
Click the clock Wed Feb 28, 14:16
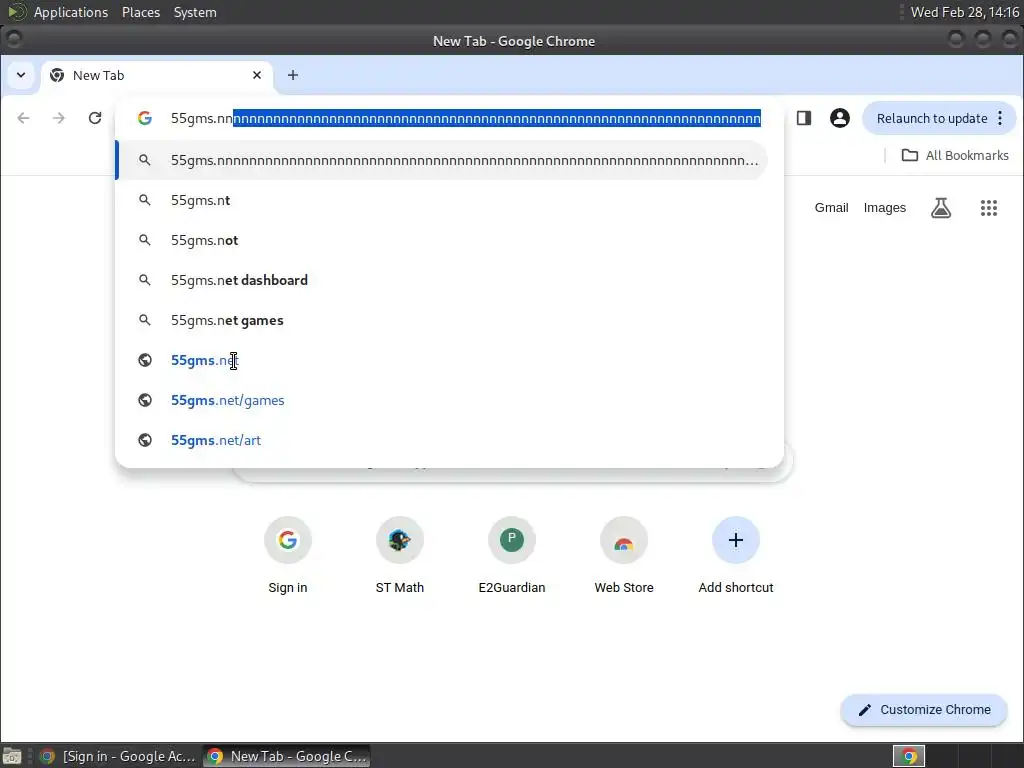pos(965,12)
